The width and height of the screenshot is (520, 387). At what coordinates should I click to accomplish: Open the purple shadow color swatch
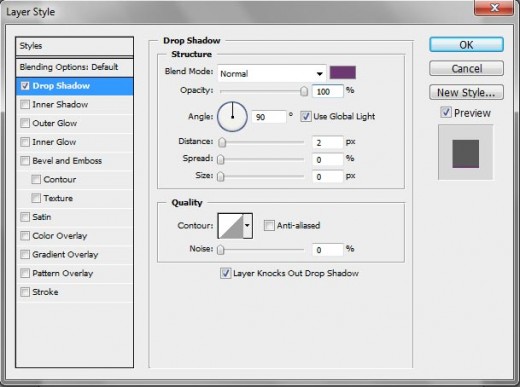coord(343,73)
